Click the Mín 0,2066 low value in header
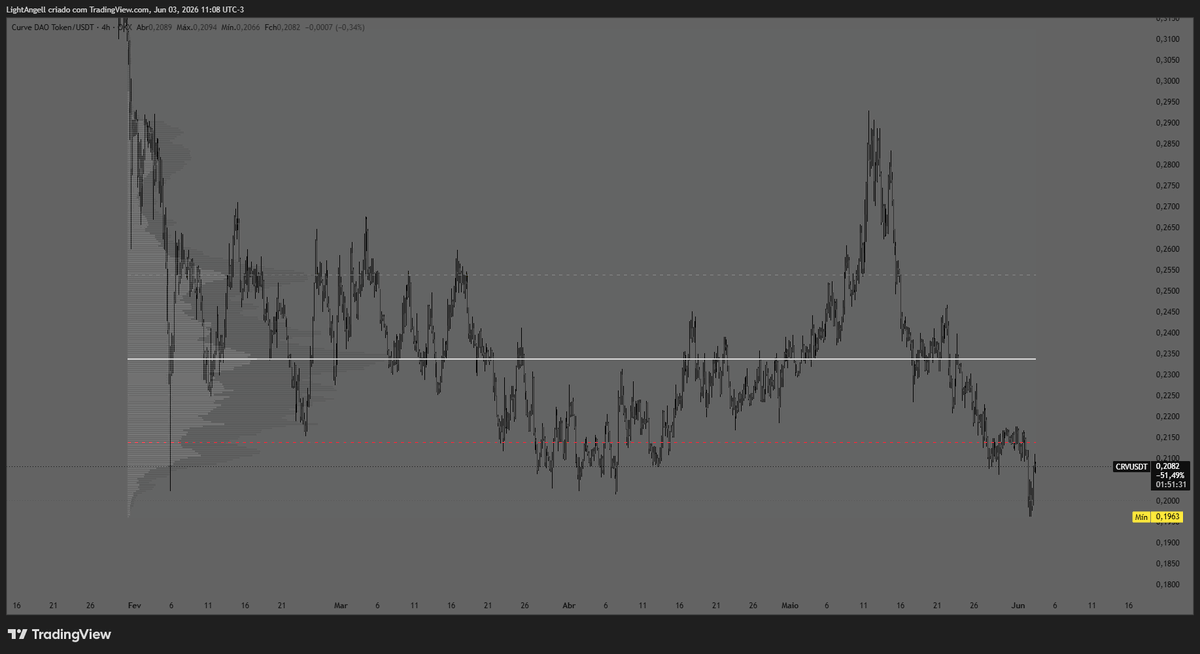 [x=243, y=27]
